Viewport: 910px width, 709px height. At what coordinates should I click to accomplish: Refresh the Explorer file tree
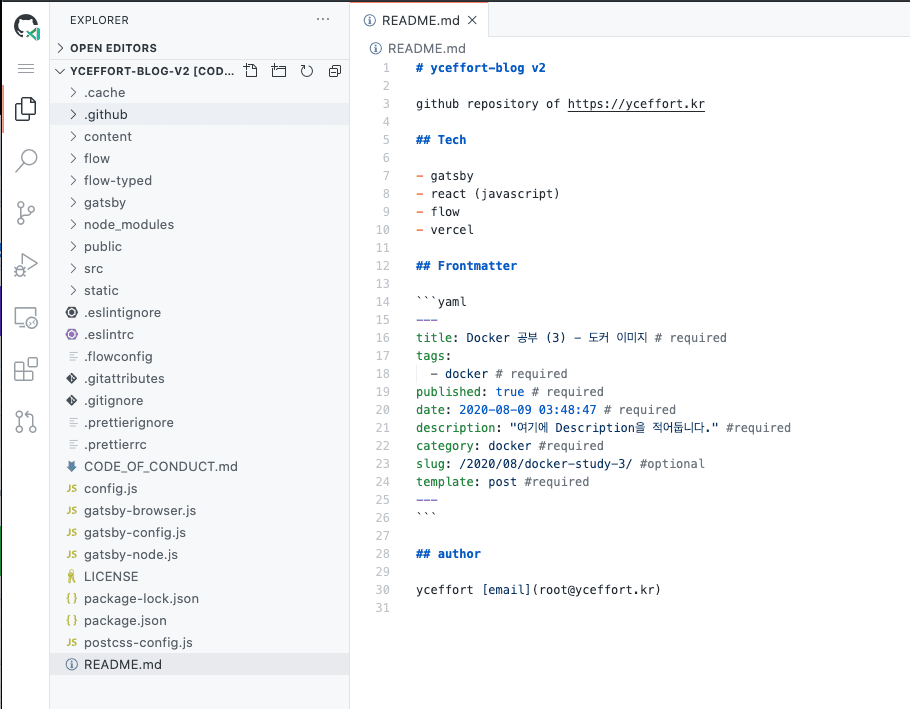[307, 71]
